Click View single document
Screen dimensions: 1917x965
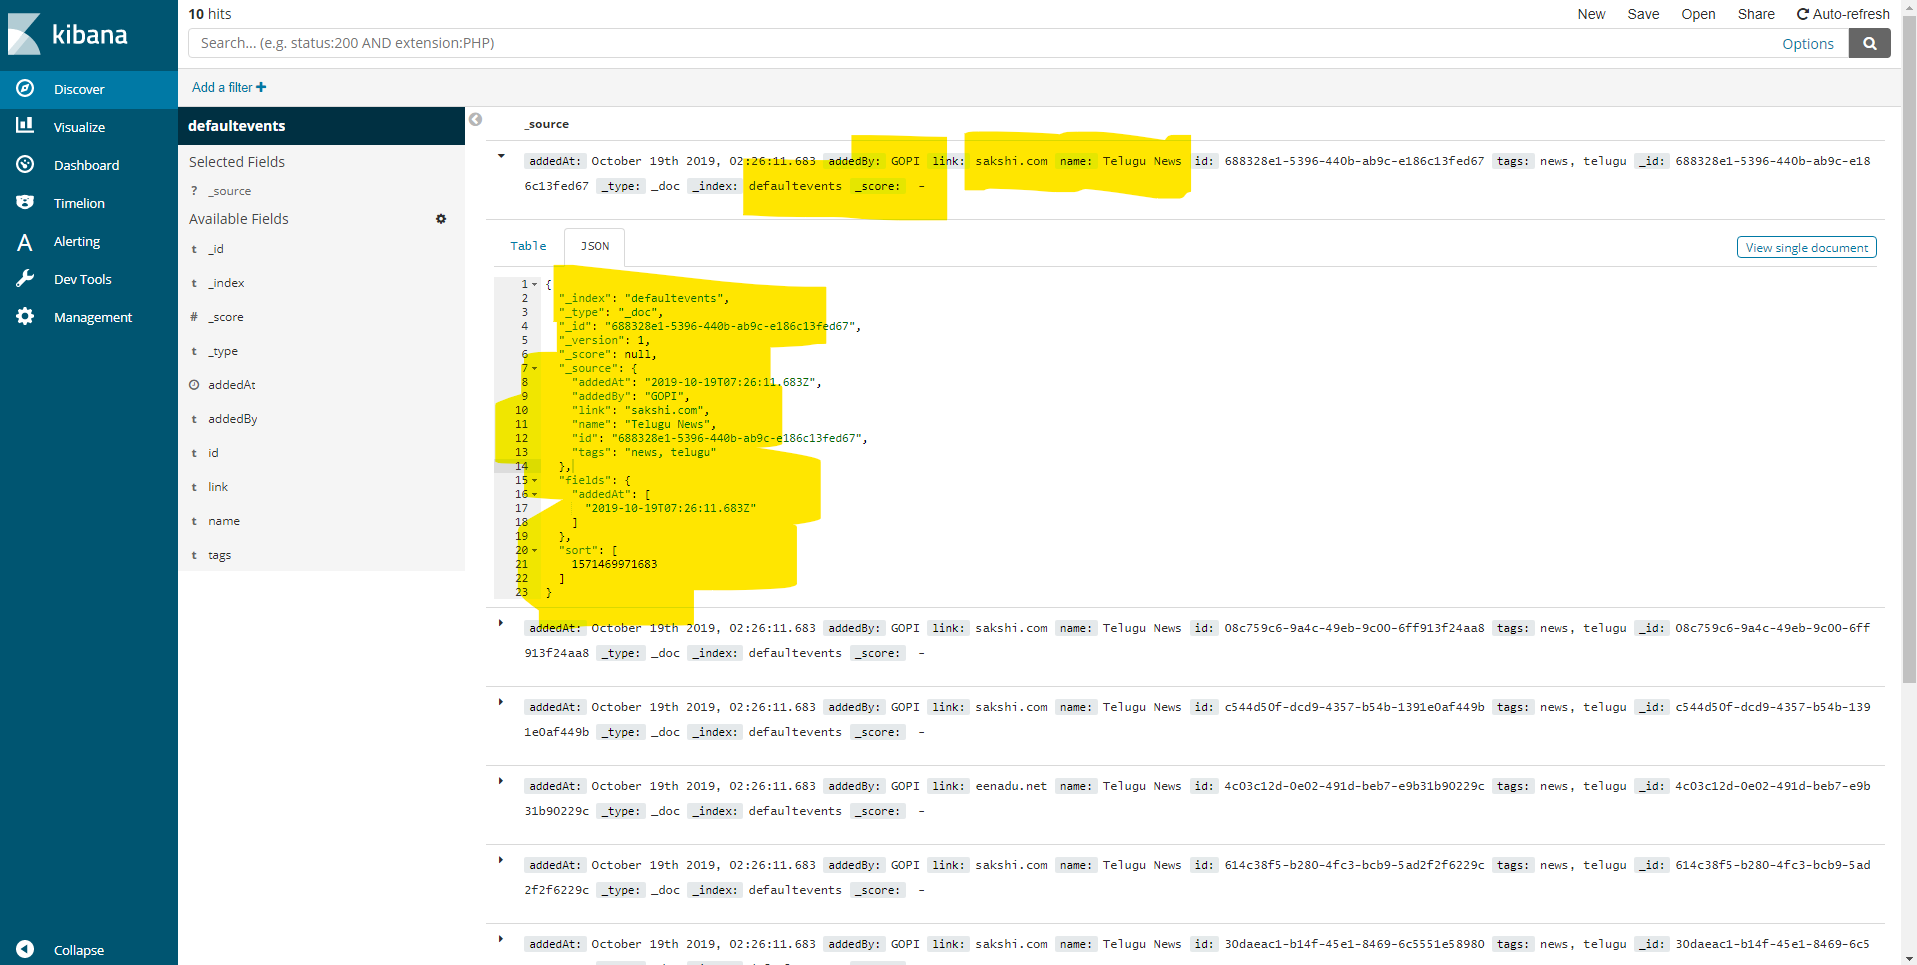coord(1806,247)
